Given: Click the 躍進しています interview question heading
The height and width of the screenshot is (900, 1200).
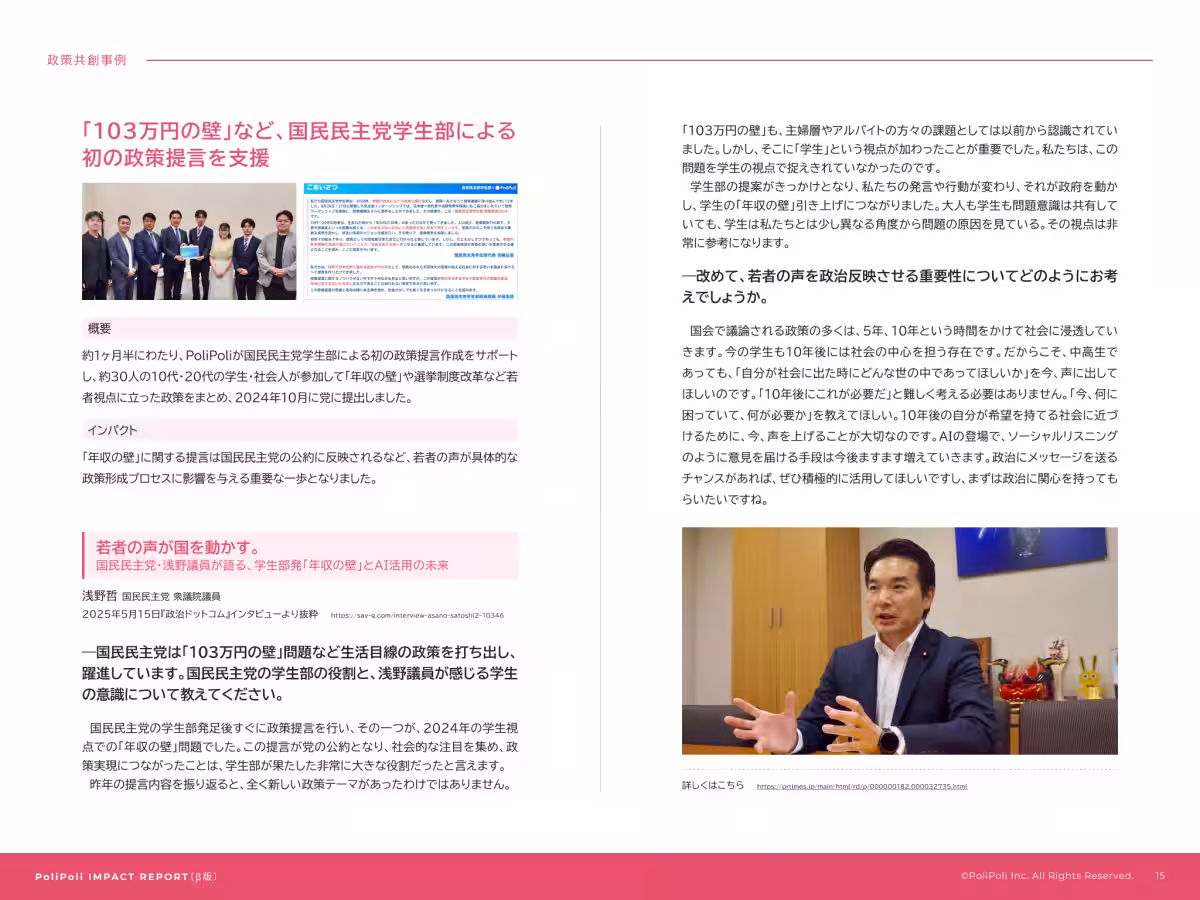Looking at the screenshot, I should click(x=299, y=673).
